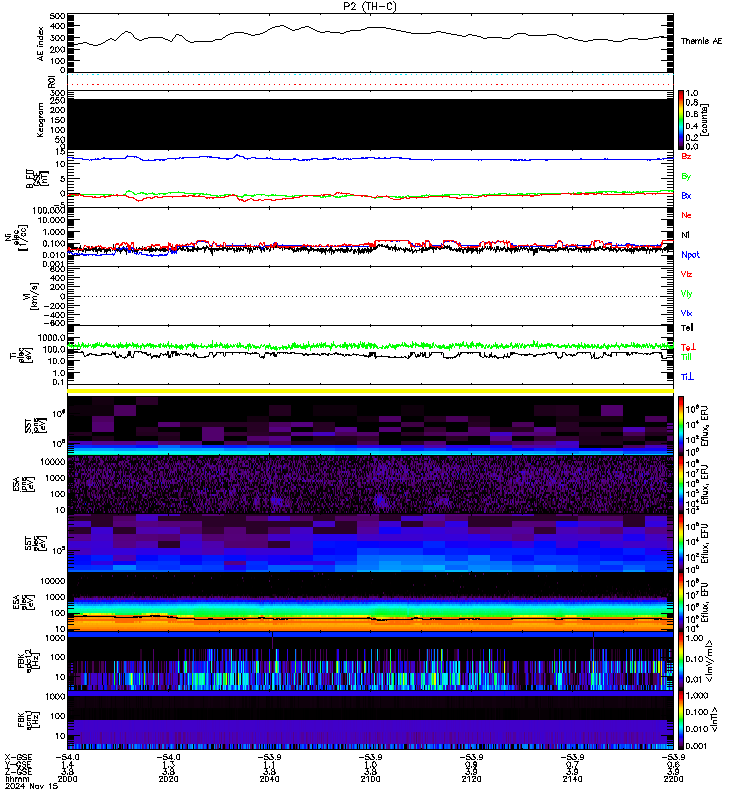
Task: Click the '2100' time tick label
Action: (x=370, y=779)
